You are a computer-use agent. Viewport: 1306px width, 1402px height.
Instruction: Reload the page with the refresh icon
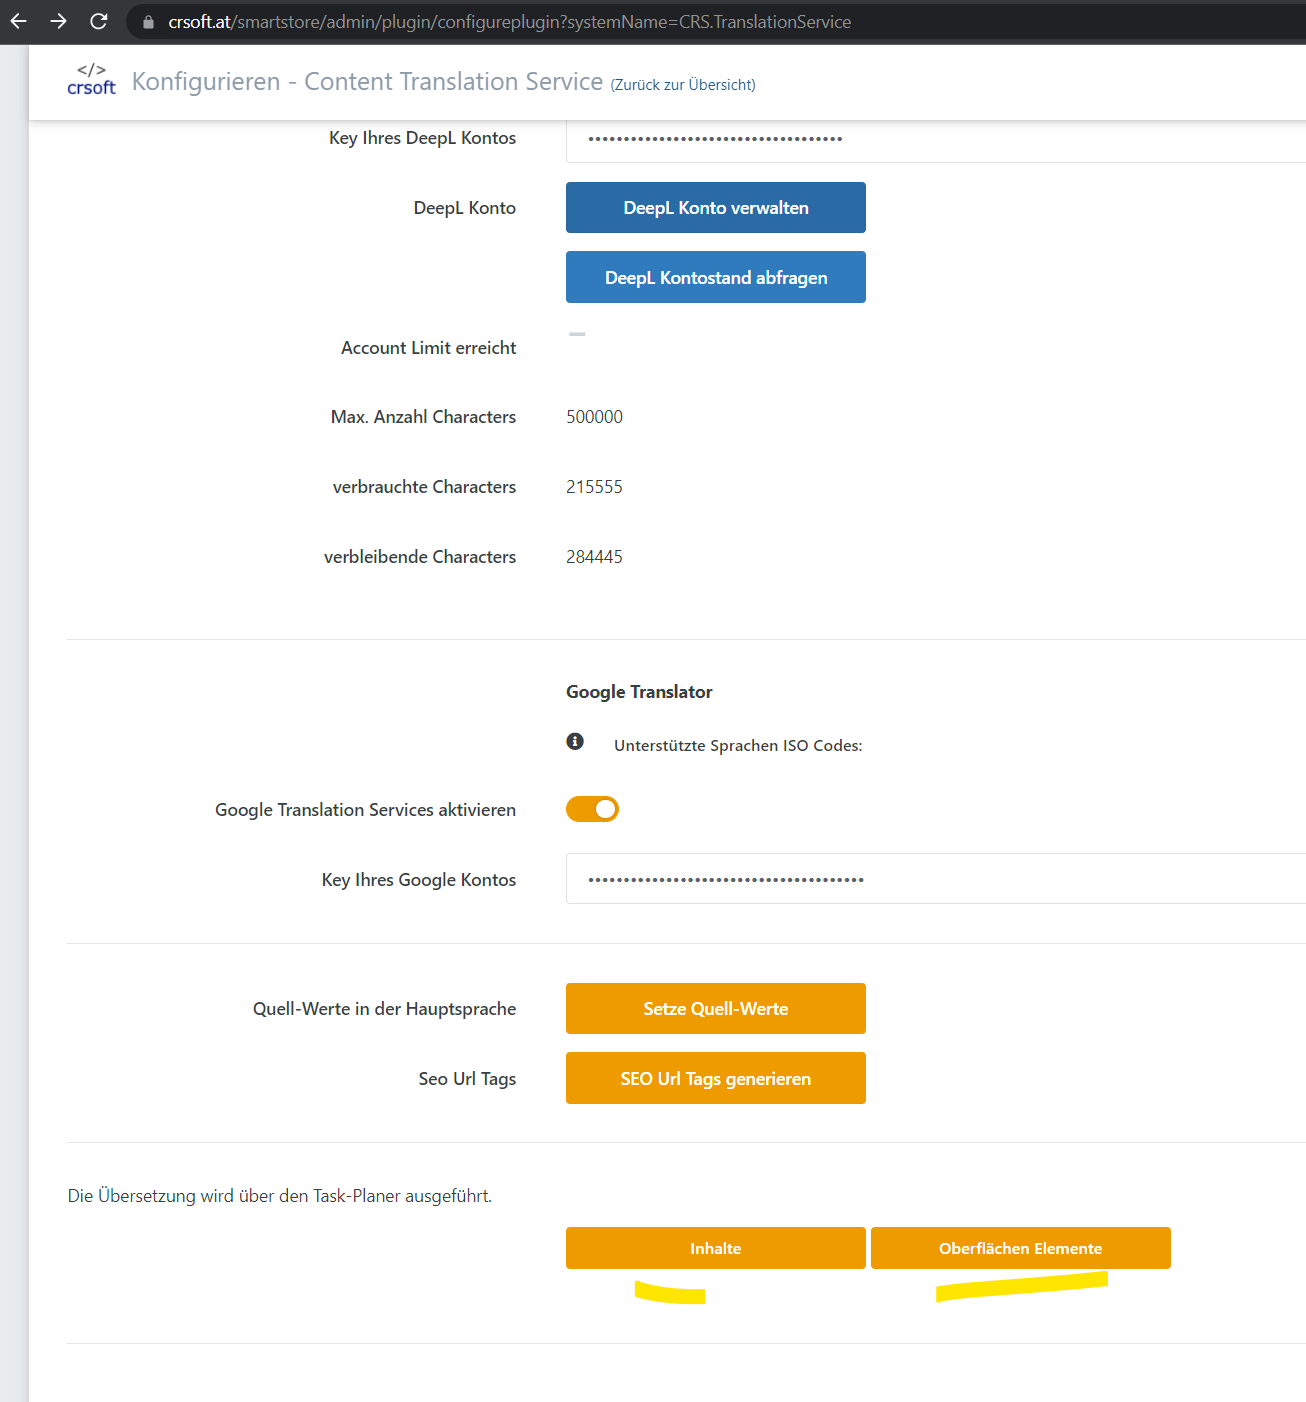[x=98, y=21]
